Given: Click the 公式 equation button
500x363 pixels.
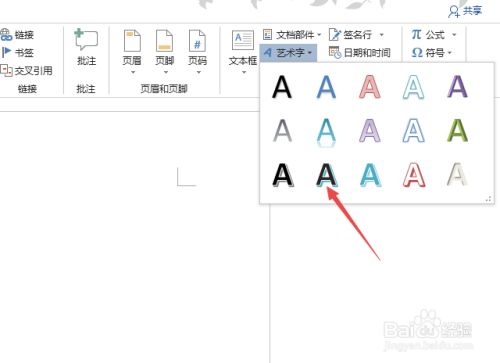Looking at the screenshot, I should tap(433, 34).
